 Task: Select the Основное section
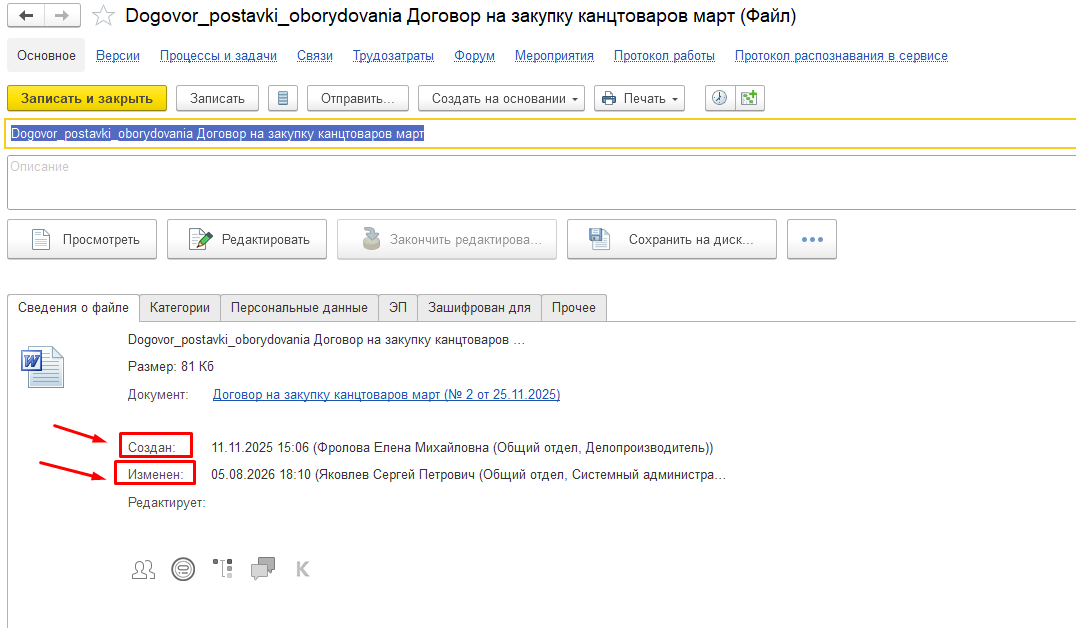coord(46,56)
